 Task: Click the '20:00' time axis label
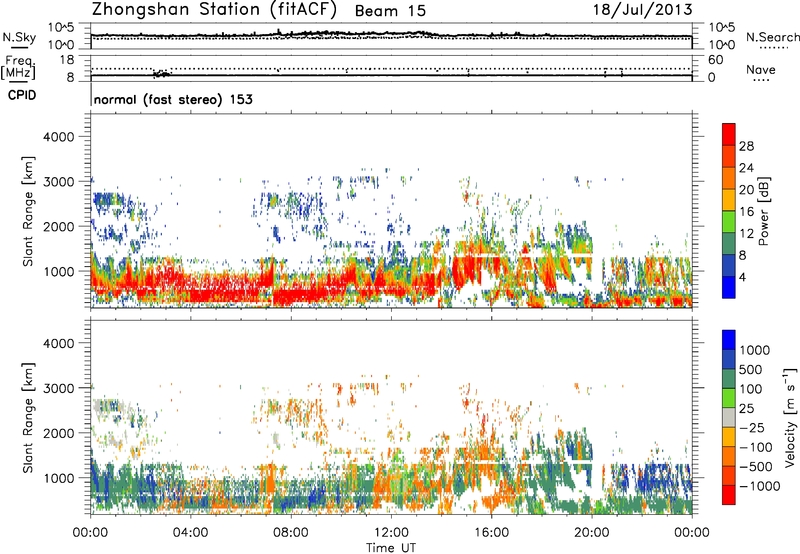tap(592, 533)
